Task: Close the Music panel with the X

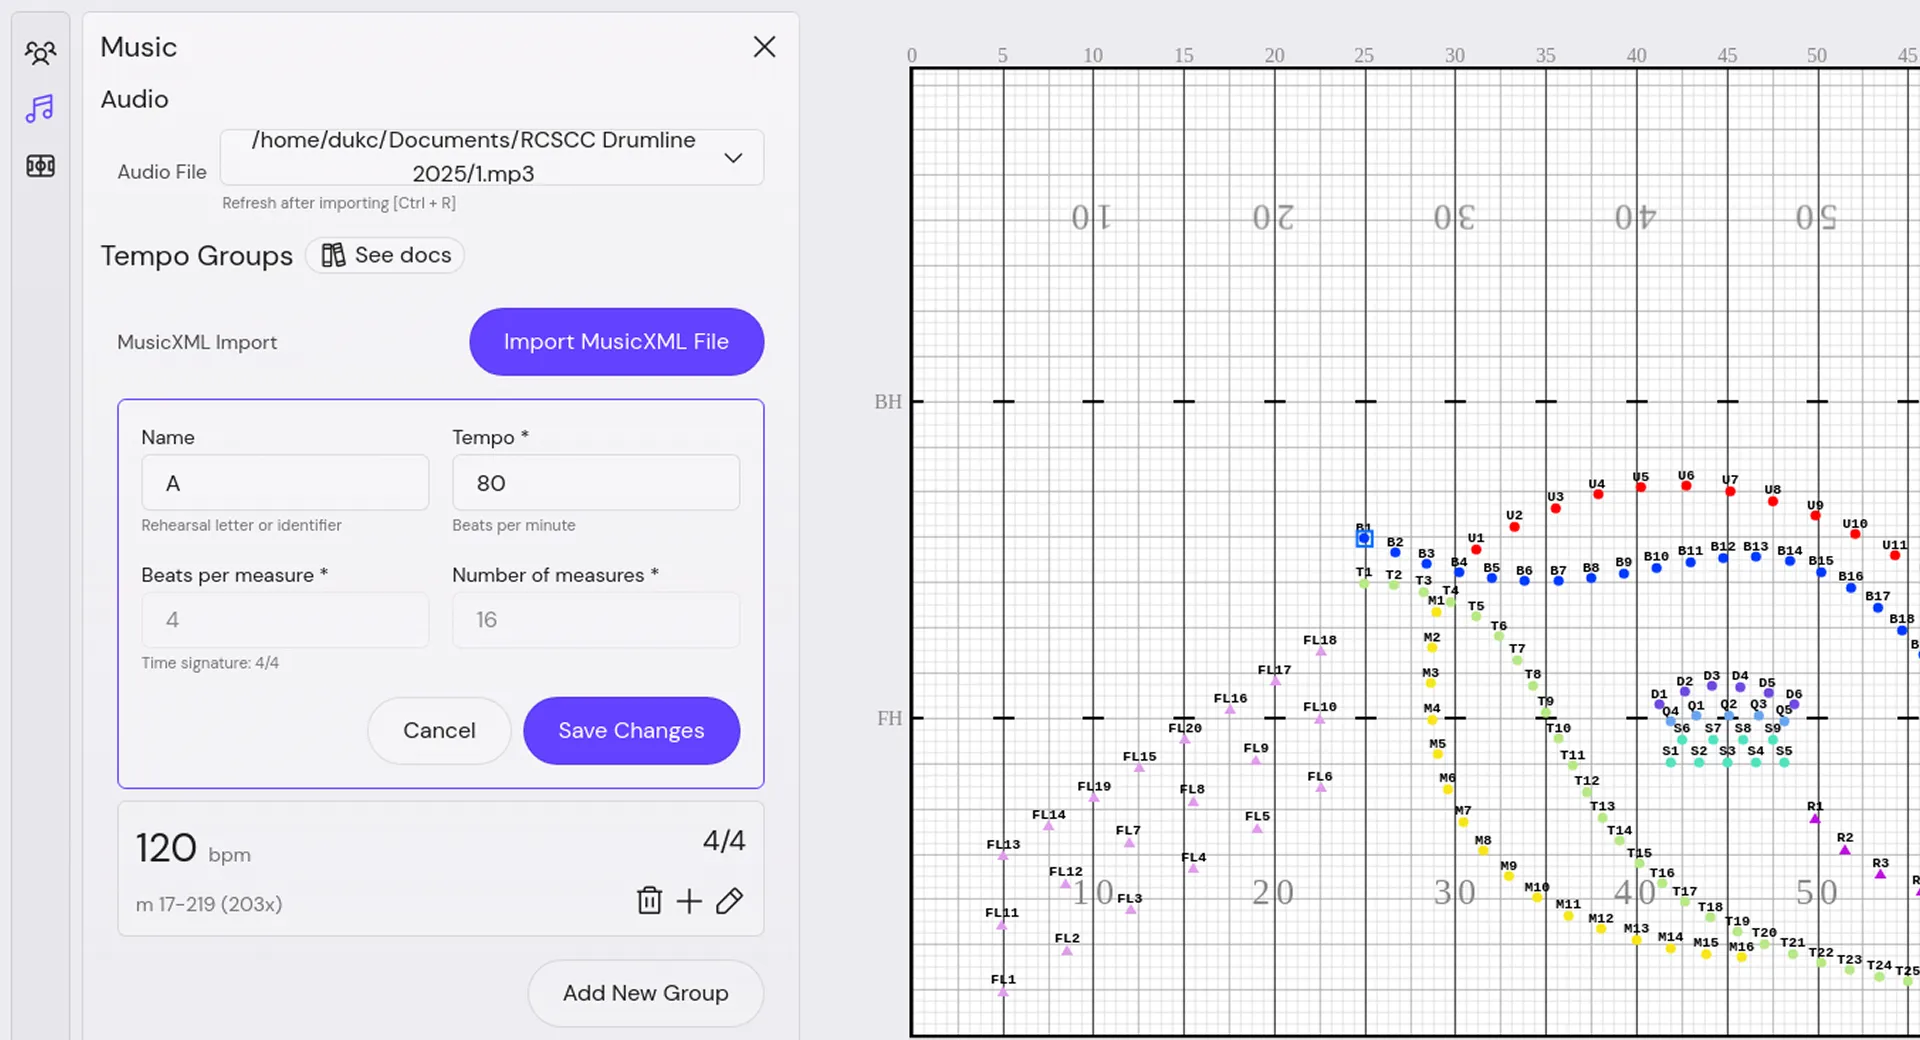Action: (764, 46)
